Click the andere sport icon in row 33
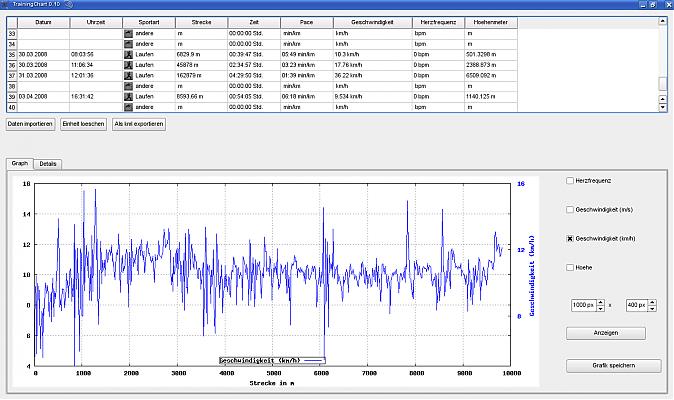The image size is (674, 400). click(128, 34)
